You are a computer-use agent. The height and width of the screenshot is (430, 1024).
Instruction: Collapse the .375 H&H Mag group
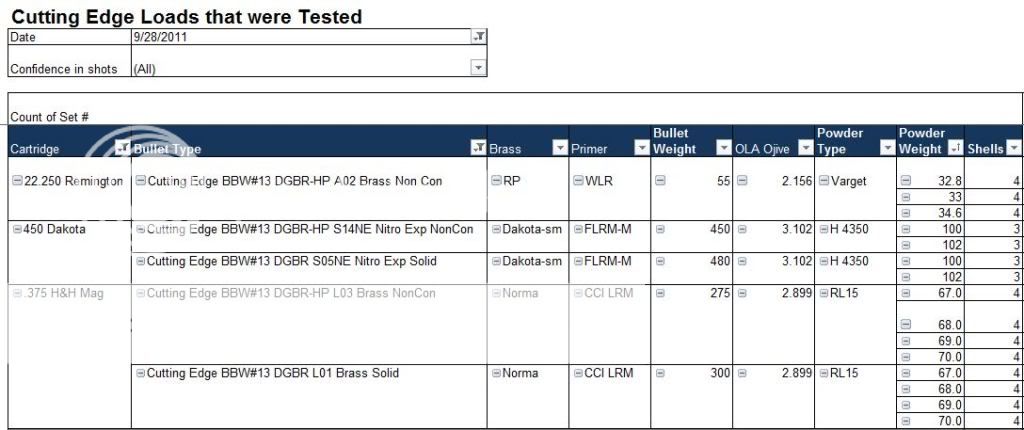(17, 293)
